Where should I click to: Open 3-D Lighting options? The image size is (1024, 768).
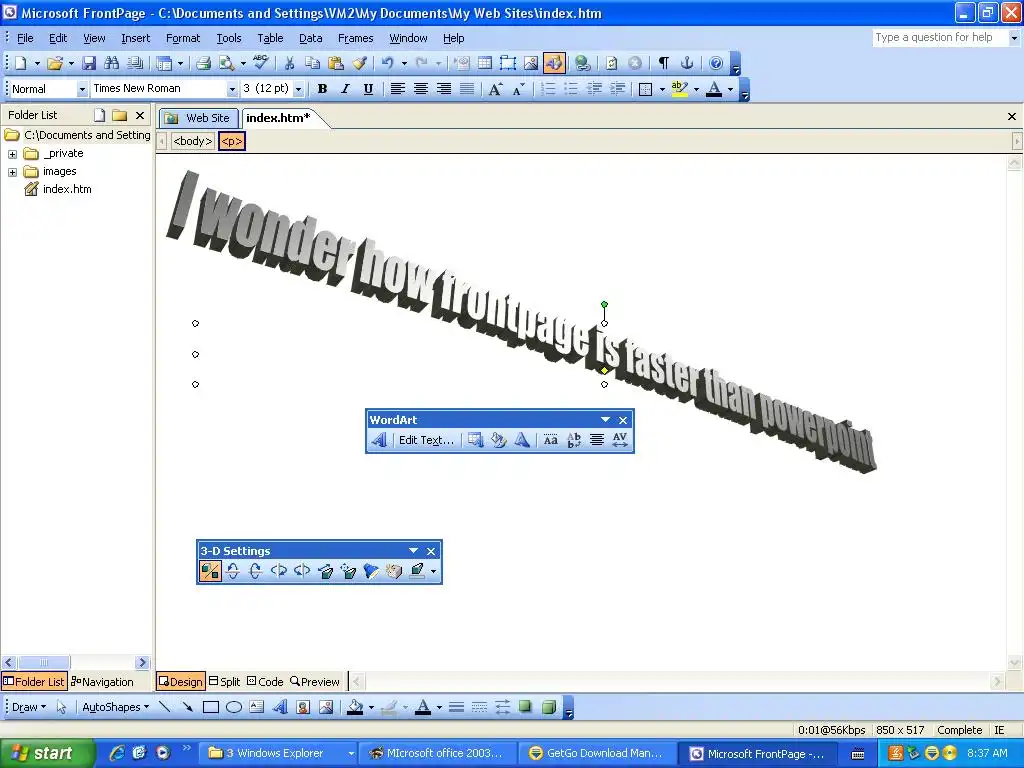click(x=371, y=571)
